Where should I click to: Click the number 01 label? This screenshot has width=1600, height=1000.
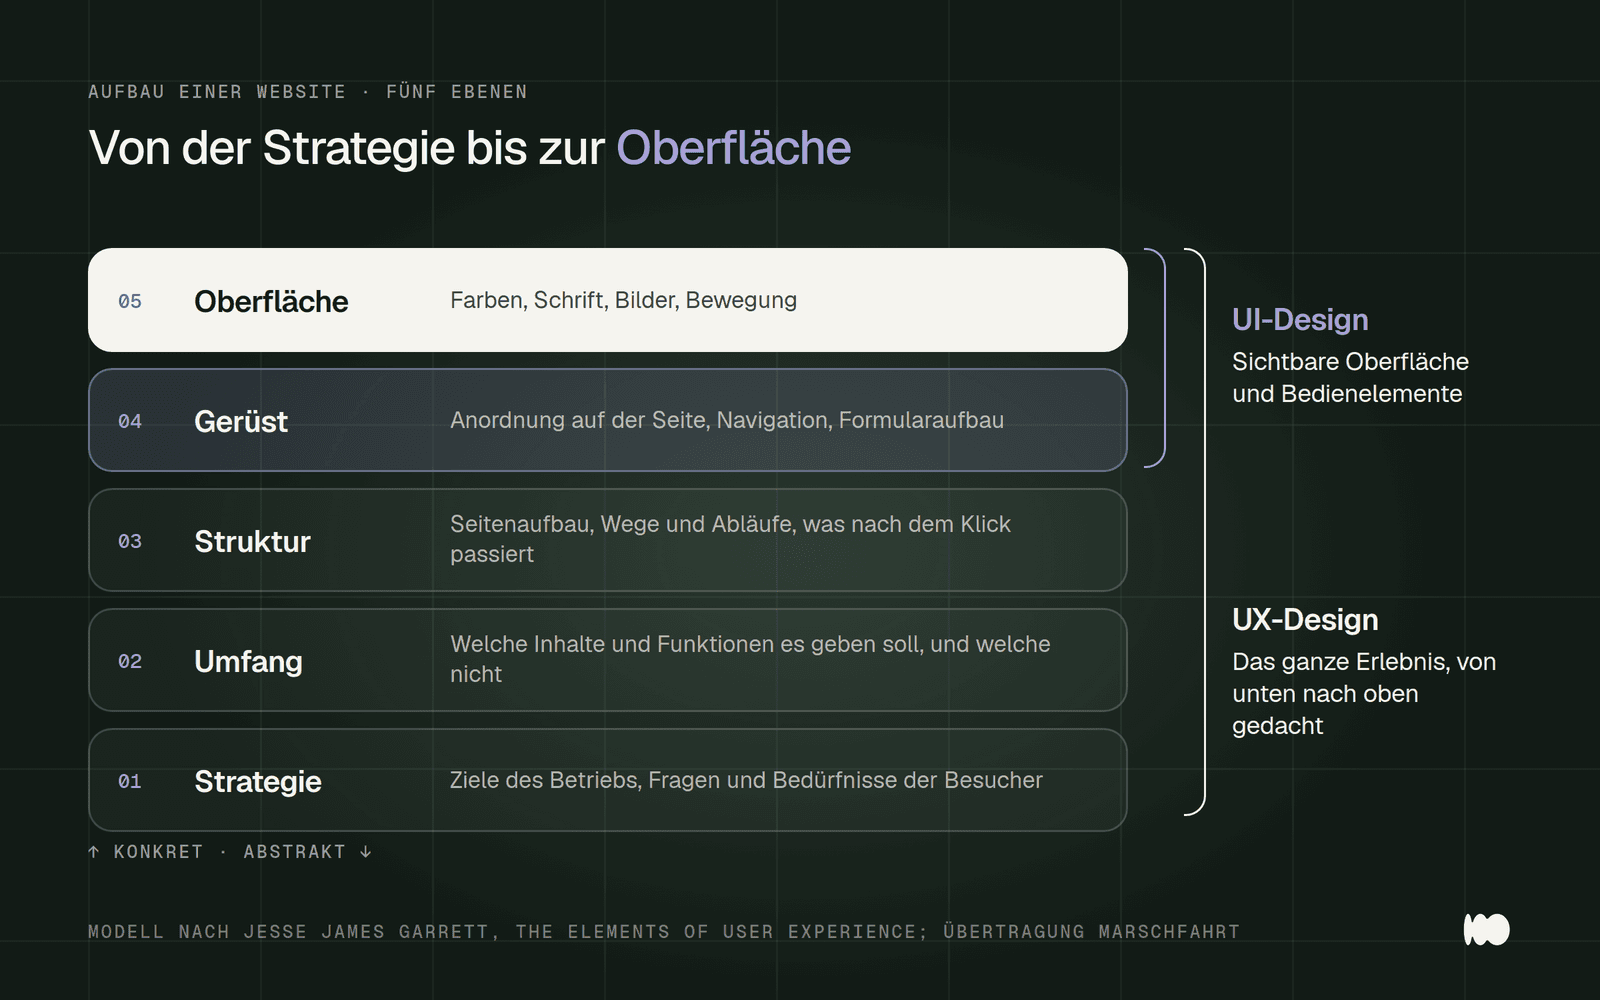pos(130,781)
